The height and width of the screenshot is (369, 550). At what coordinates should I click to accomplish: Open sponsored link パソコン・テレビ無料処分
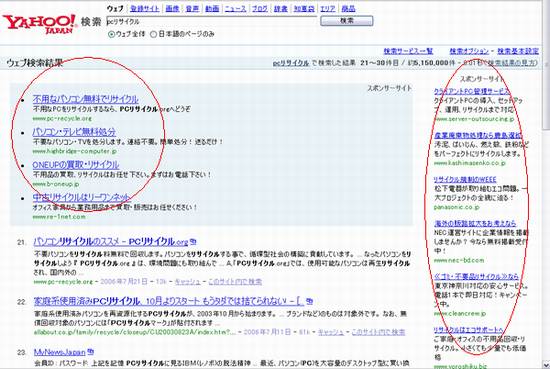pyautogui.click(x=74, y=132)
